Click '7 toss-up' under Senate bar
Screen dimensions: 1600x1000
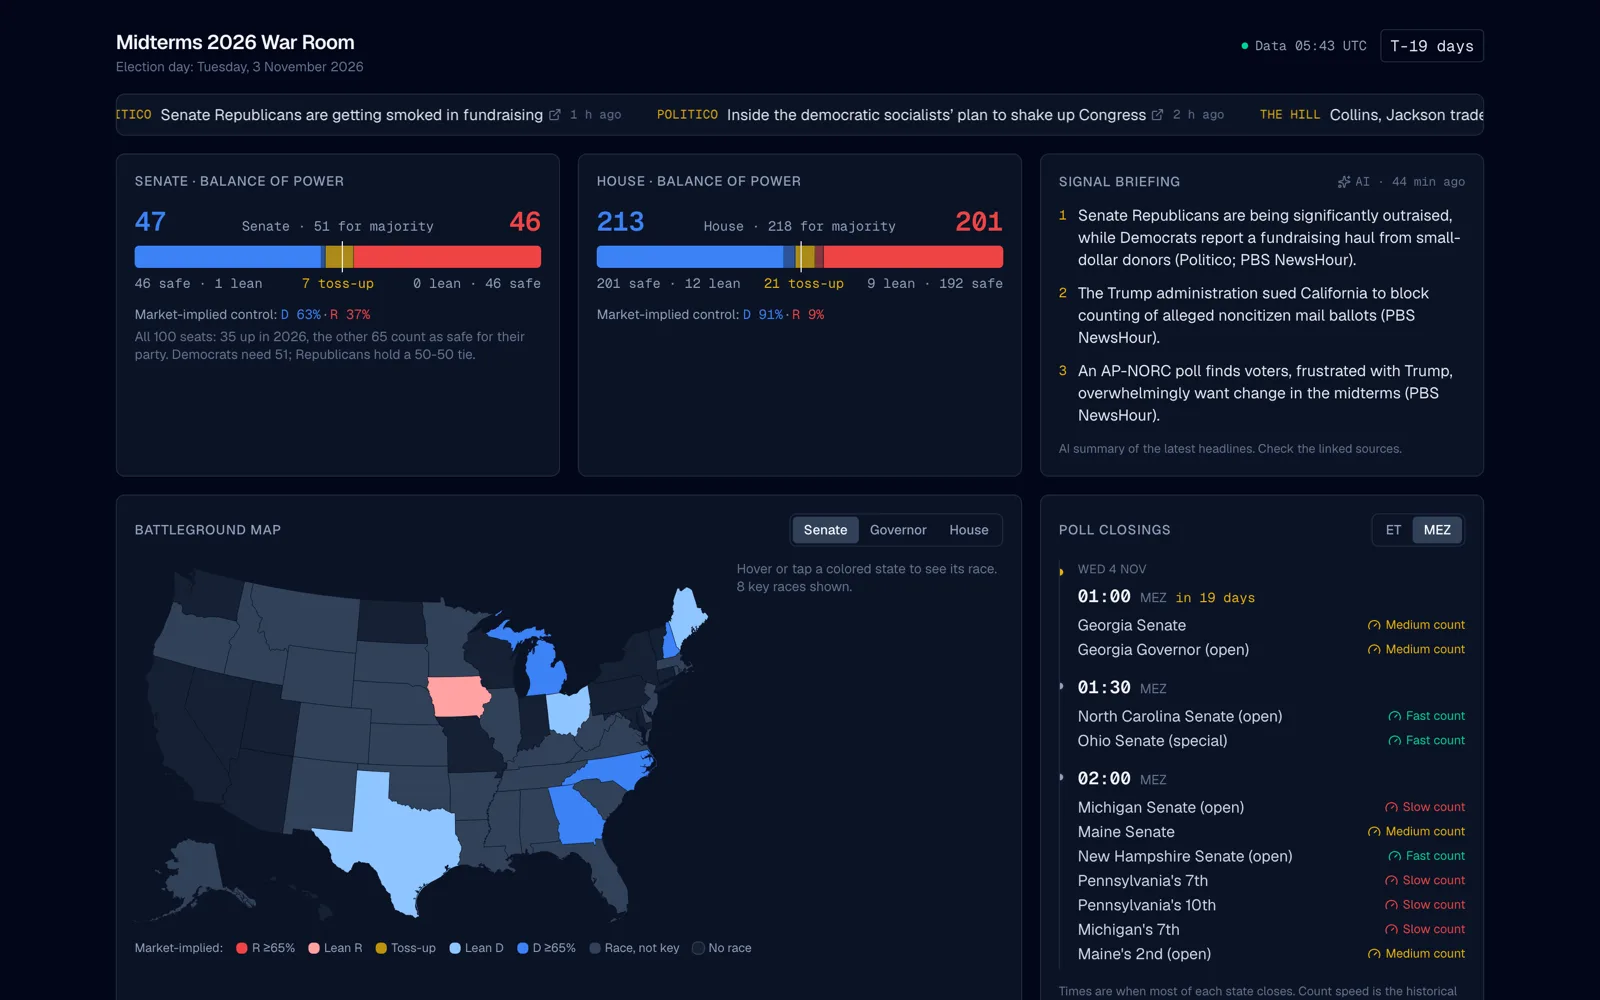click(338, 284)
